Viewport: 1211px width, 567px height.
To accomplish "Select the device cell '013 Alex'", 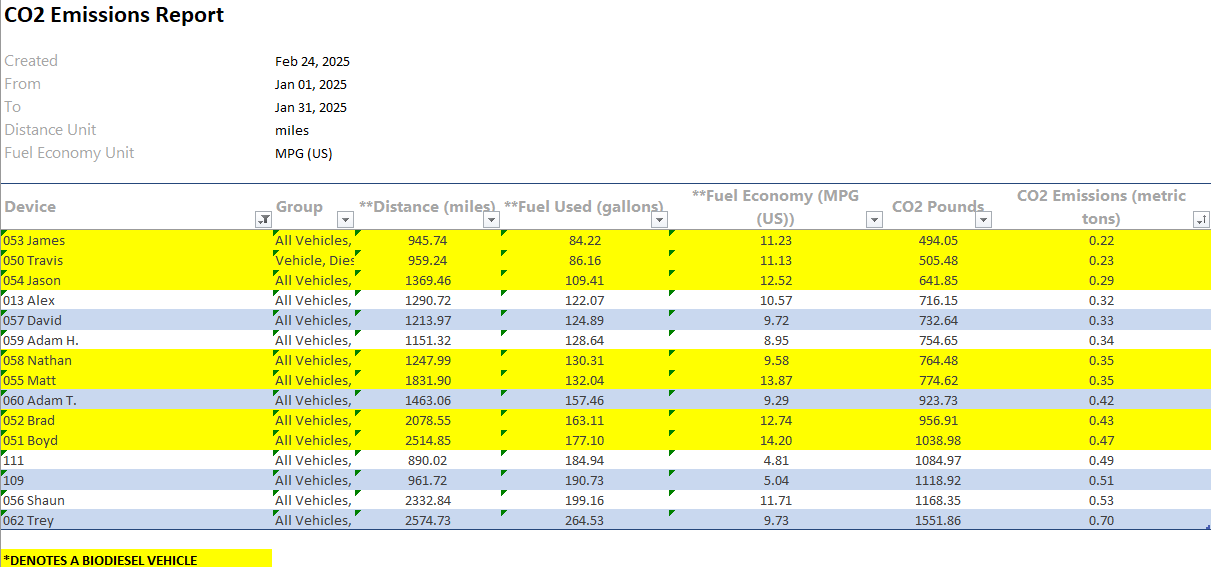I will (137, 300).
